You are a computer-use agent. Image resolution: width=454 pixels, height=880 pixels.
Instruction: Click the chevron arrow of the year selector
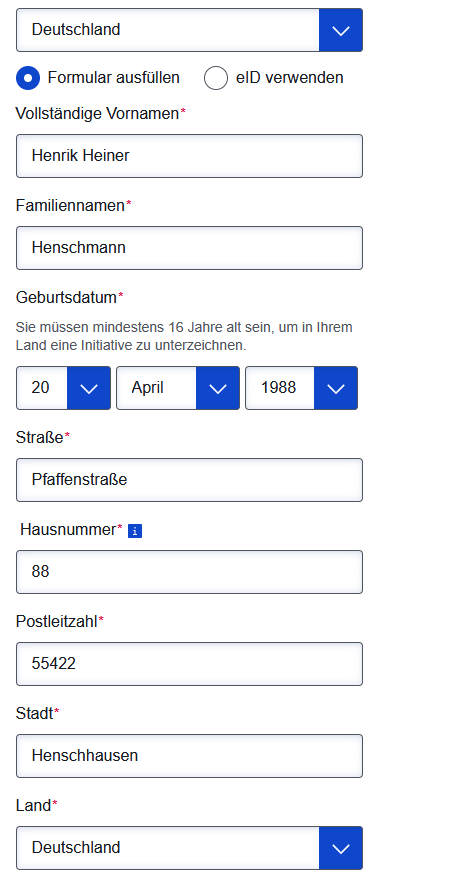336,388
